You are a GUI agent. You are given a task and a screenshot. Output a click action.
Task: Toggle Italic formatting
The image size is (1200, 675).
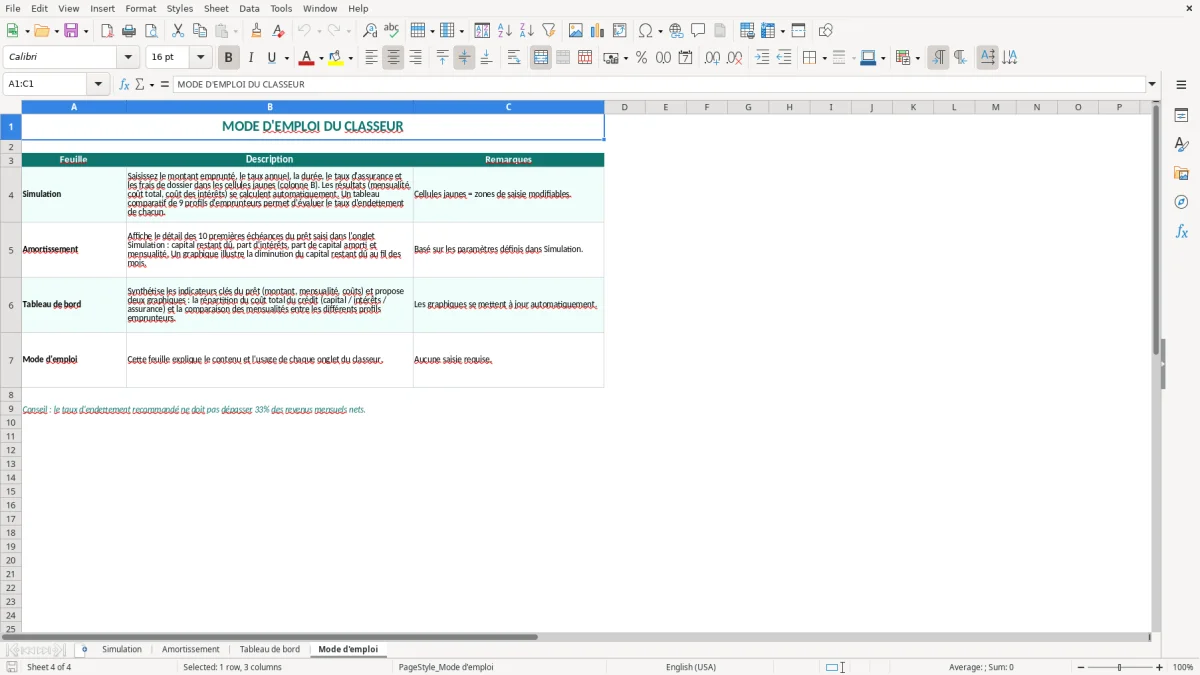[251, 58]
